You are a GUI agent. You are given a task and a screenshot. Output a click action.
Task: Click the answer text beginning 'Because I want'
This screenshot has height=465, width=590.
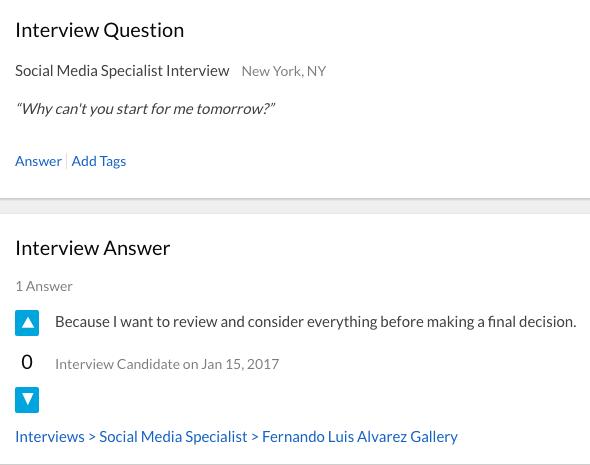(x=316, y=322)
